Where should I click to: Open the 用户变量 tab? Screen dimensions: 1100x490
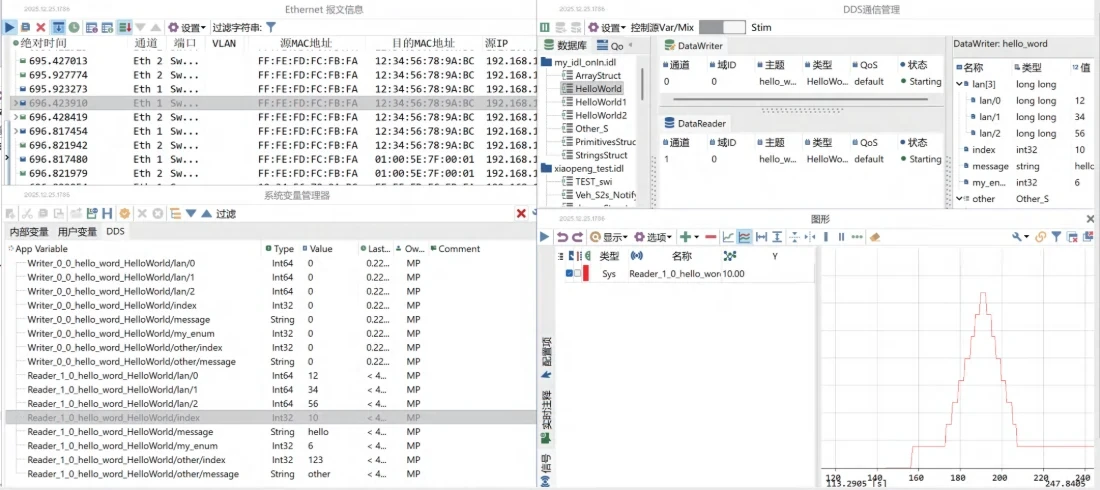[x=77, y=232]
